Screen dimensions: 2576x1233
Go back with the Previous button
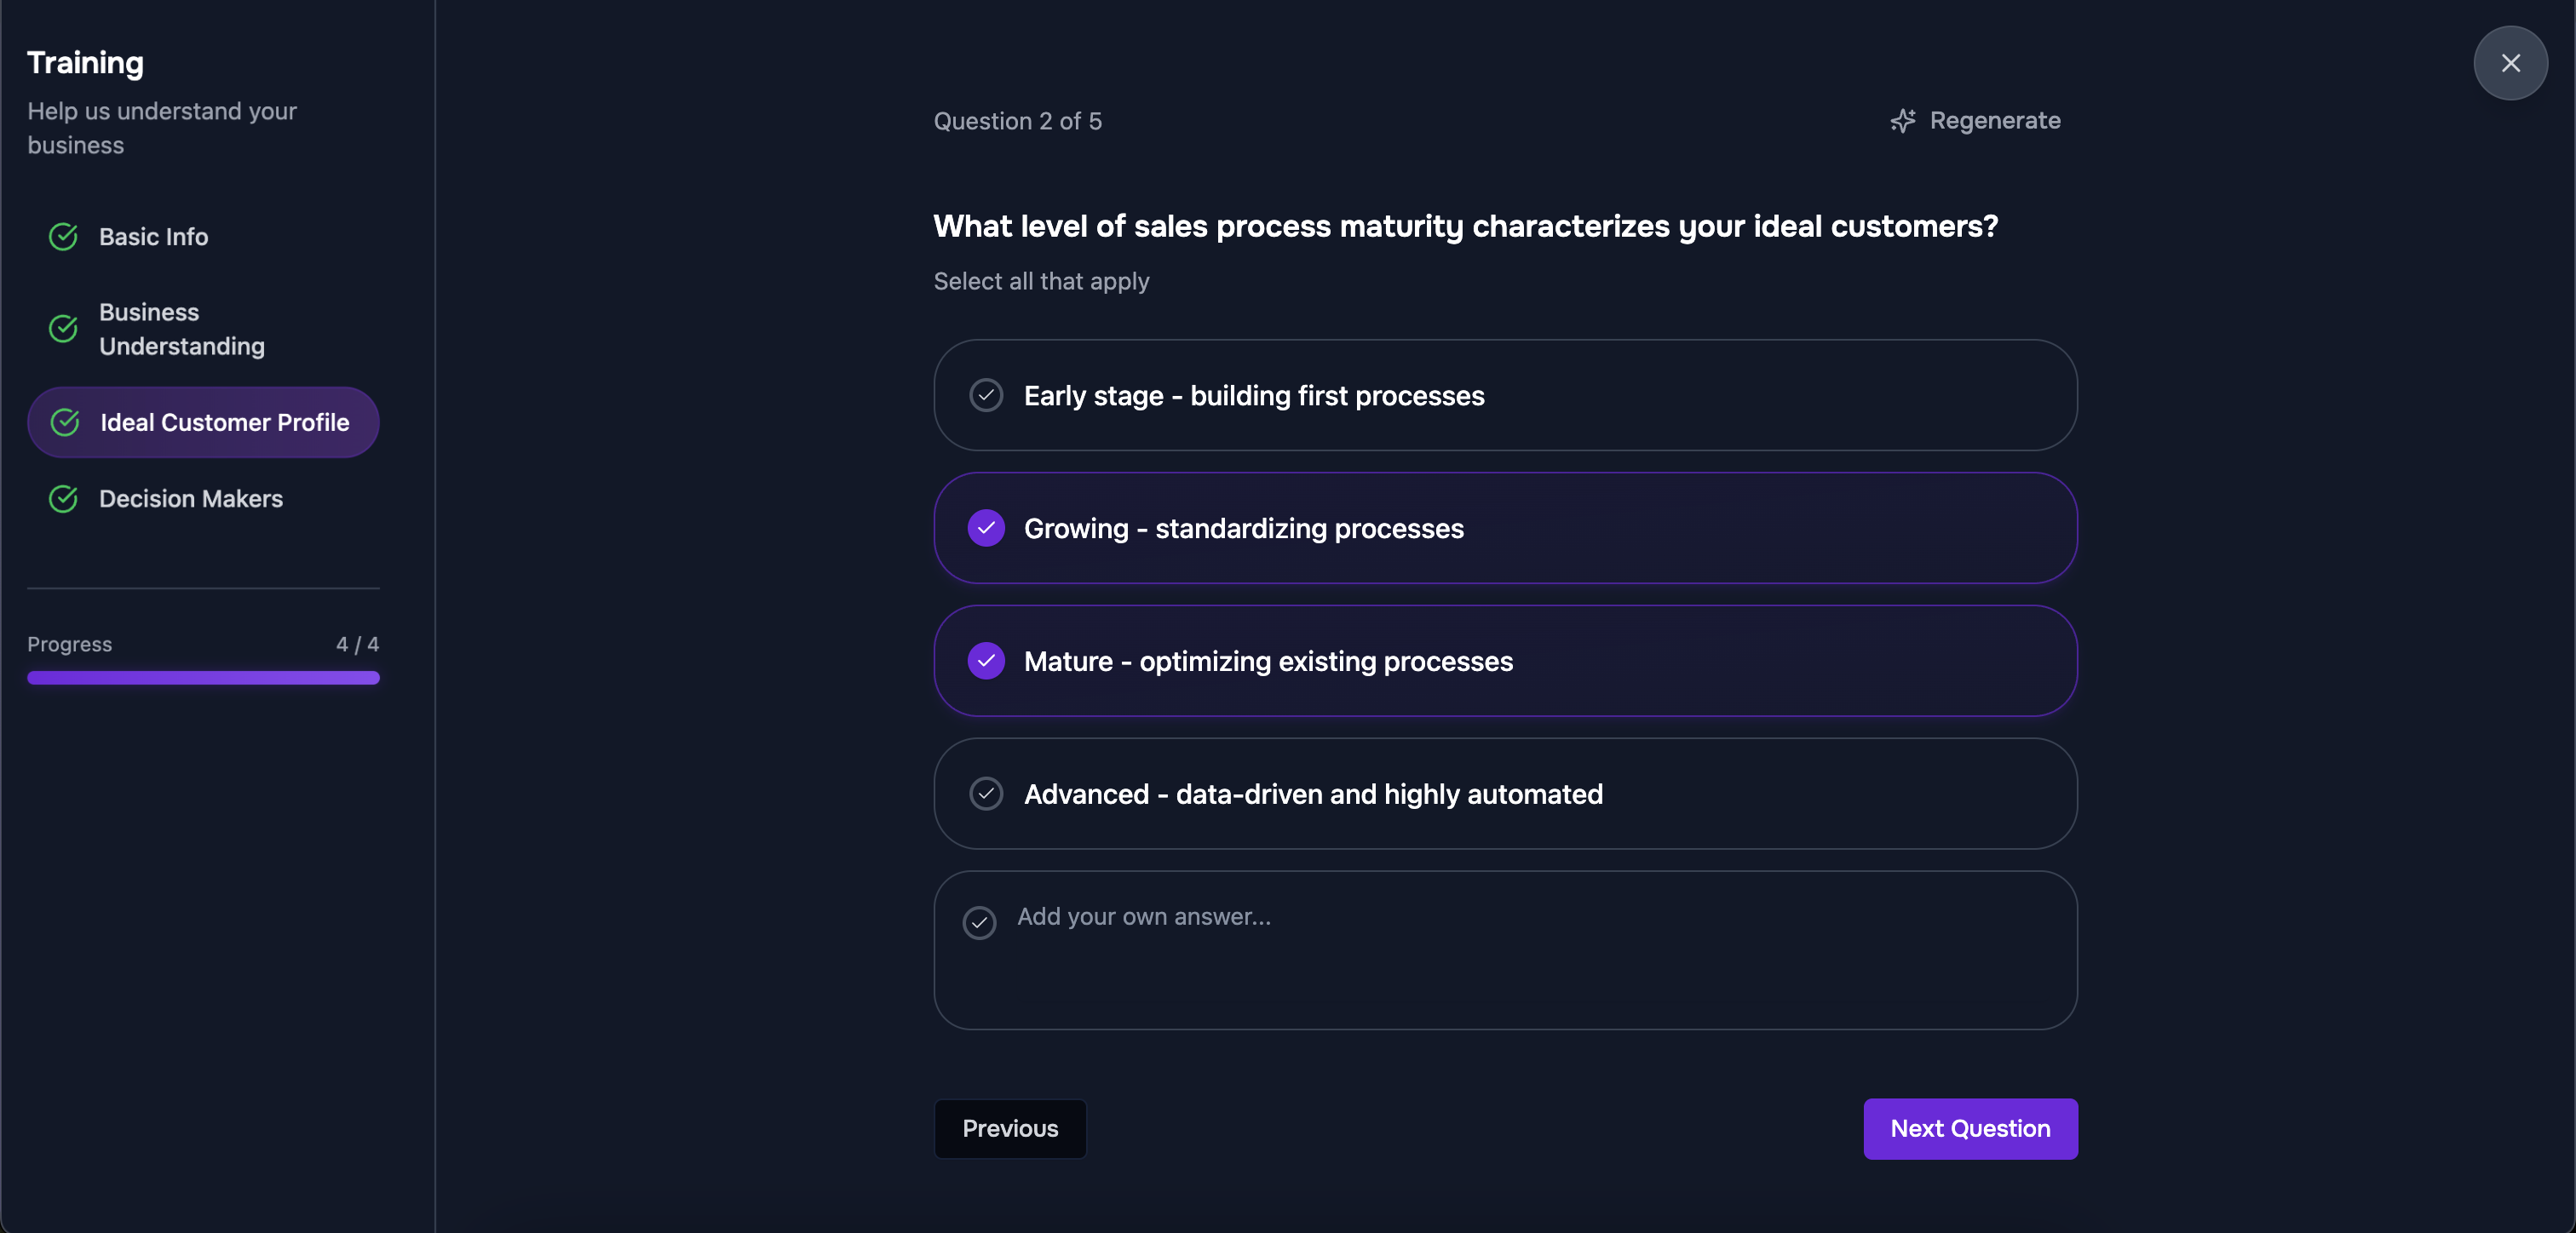coord(1010,1129)
